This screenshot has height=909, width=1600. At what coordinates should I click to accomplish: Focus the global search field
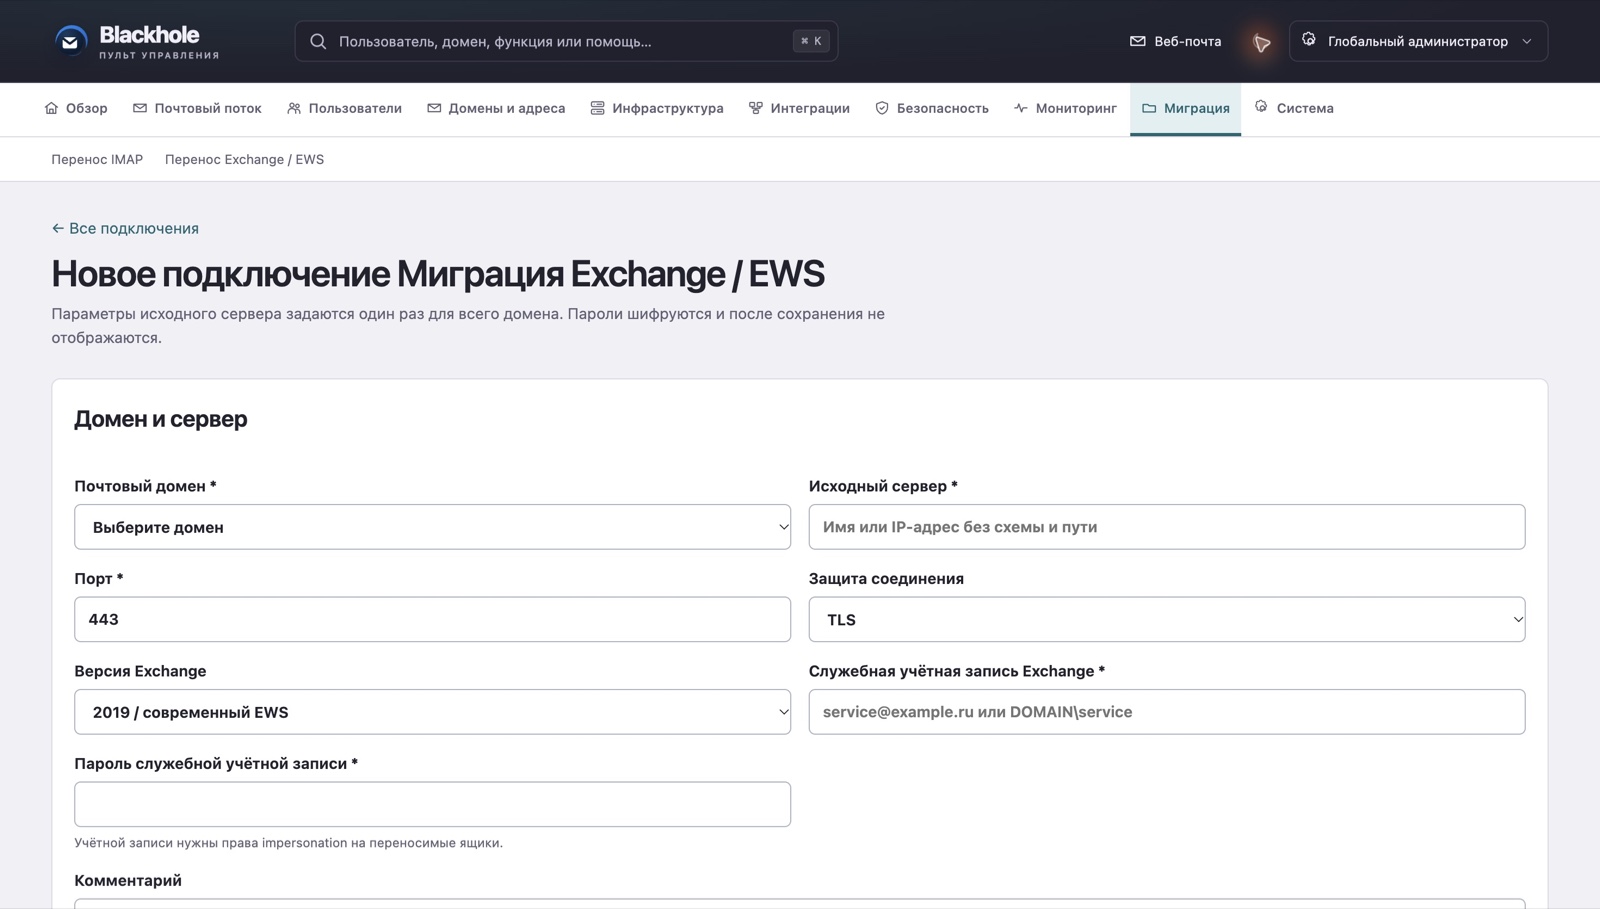(566, 41)
